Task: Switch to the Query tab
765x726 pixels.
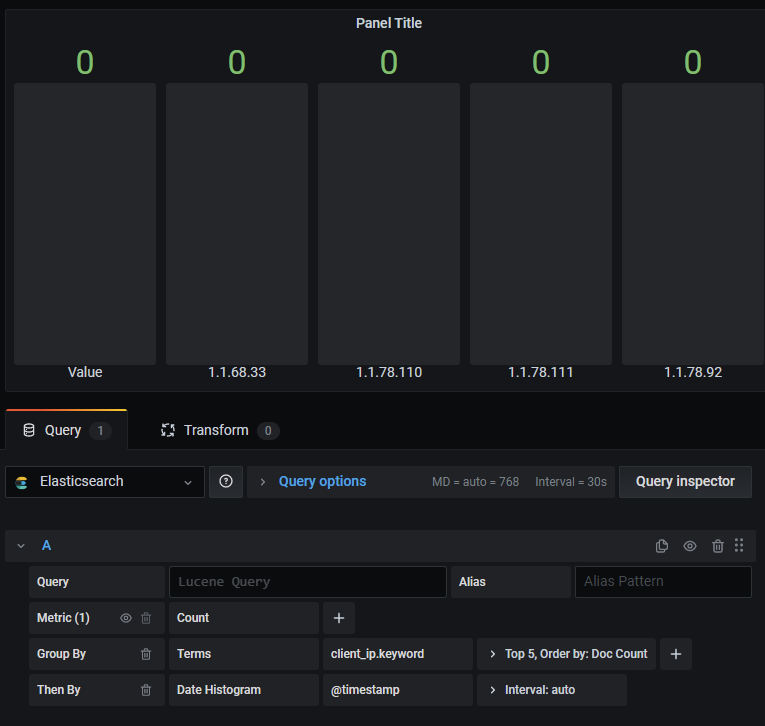Action: click(x=66, y=430)
